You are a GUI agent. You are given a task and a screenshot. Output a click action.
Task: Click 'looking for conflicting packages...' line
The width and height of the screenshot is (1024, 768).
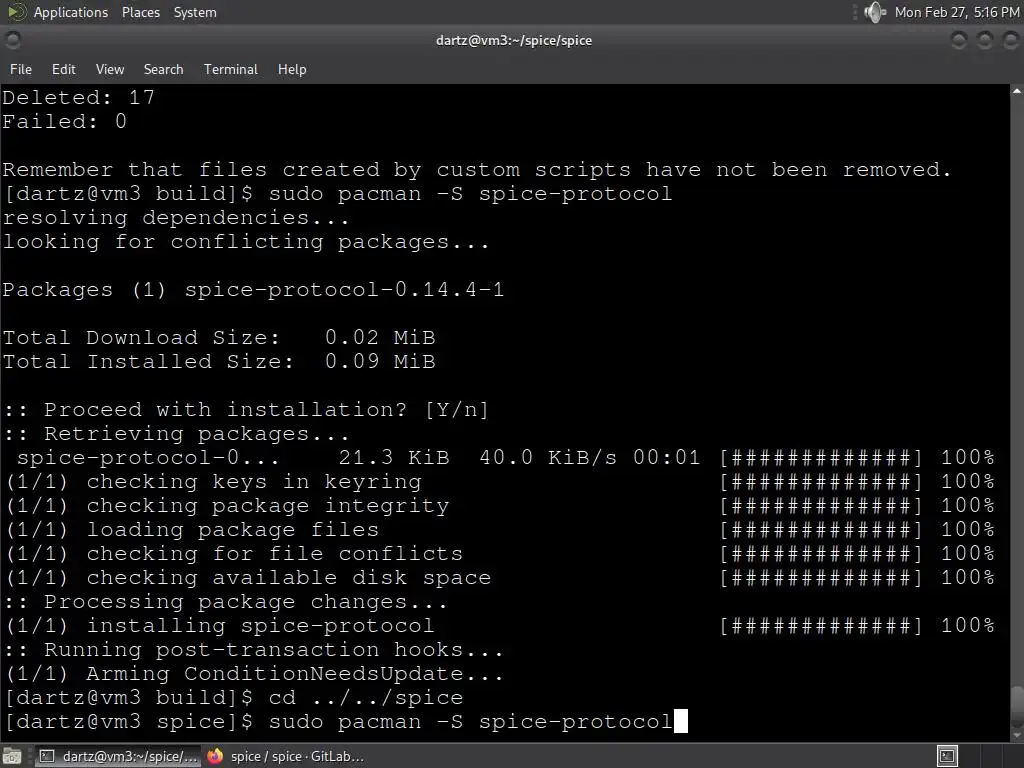pyautogui.click(x=246, y=242)
